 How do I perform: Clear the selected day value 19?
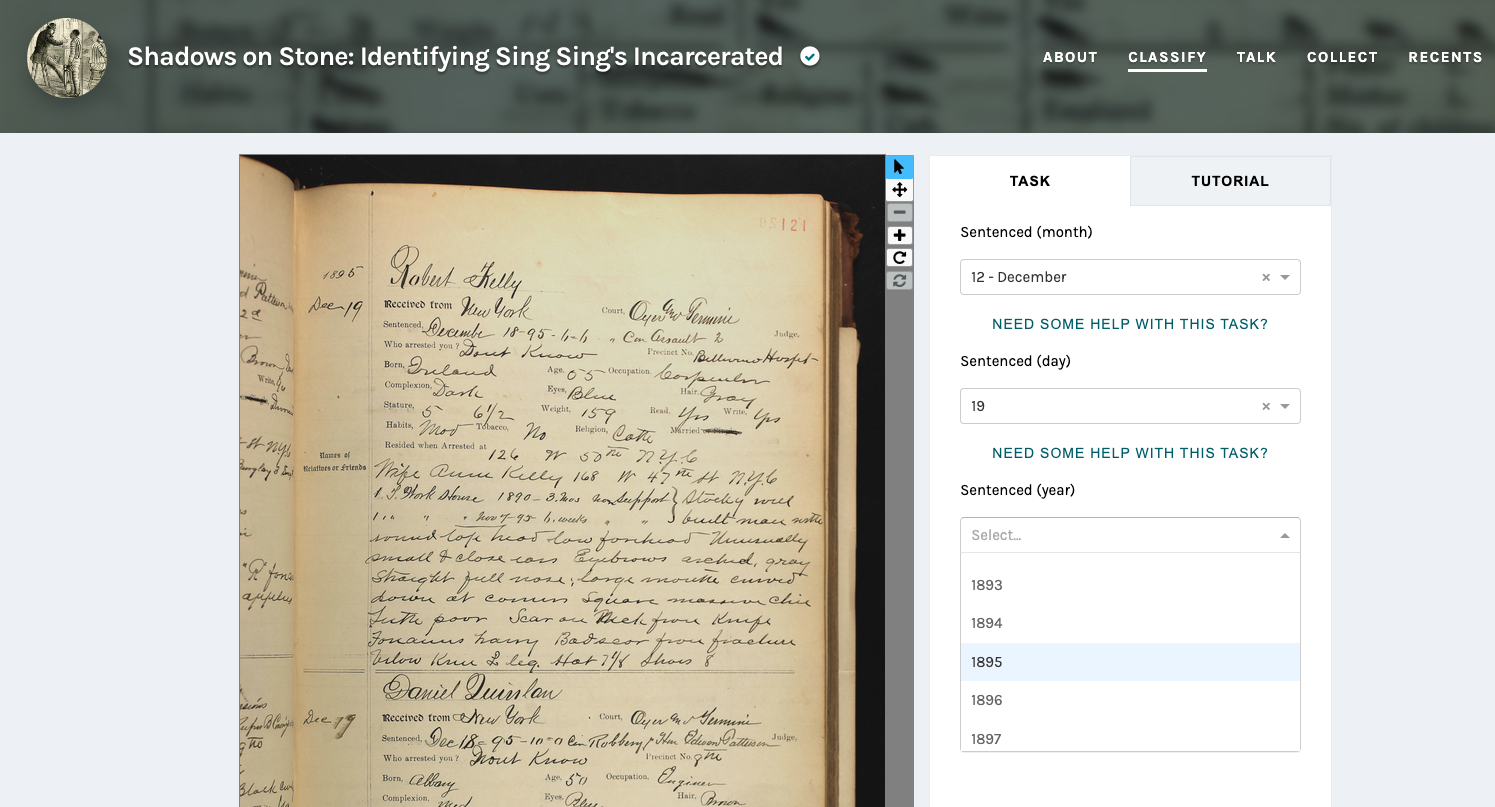coord(1265,407)
